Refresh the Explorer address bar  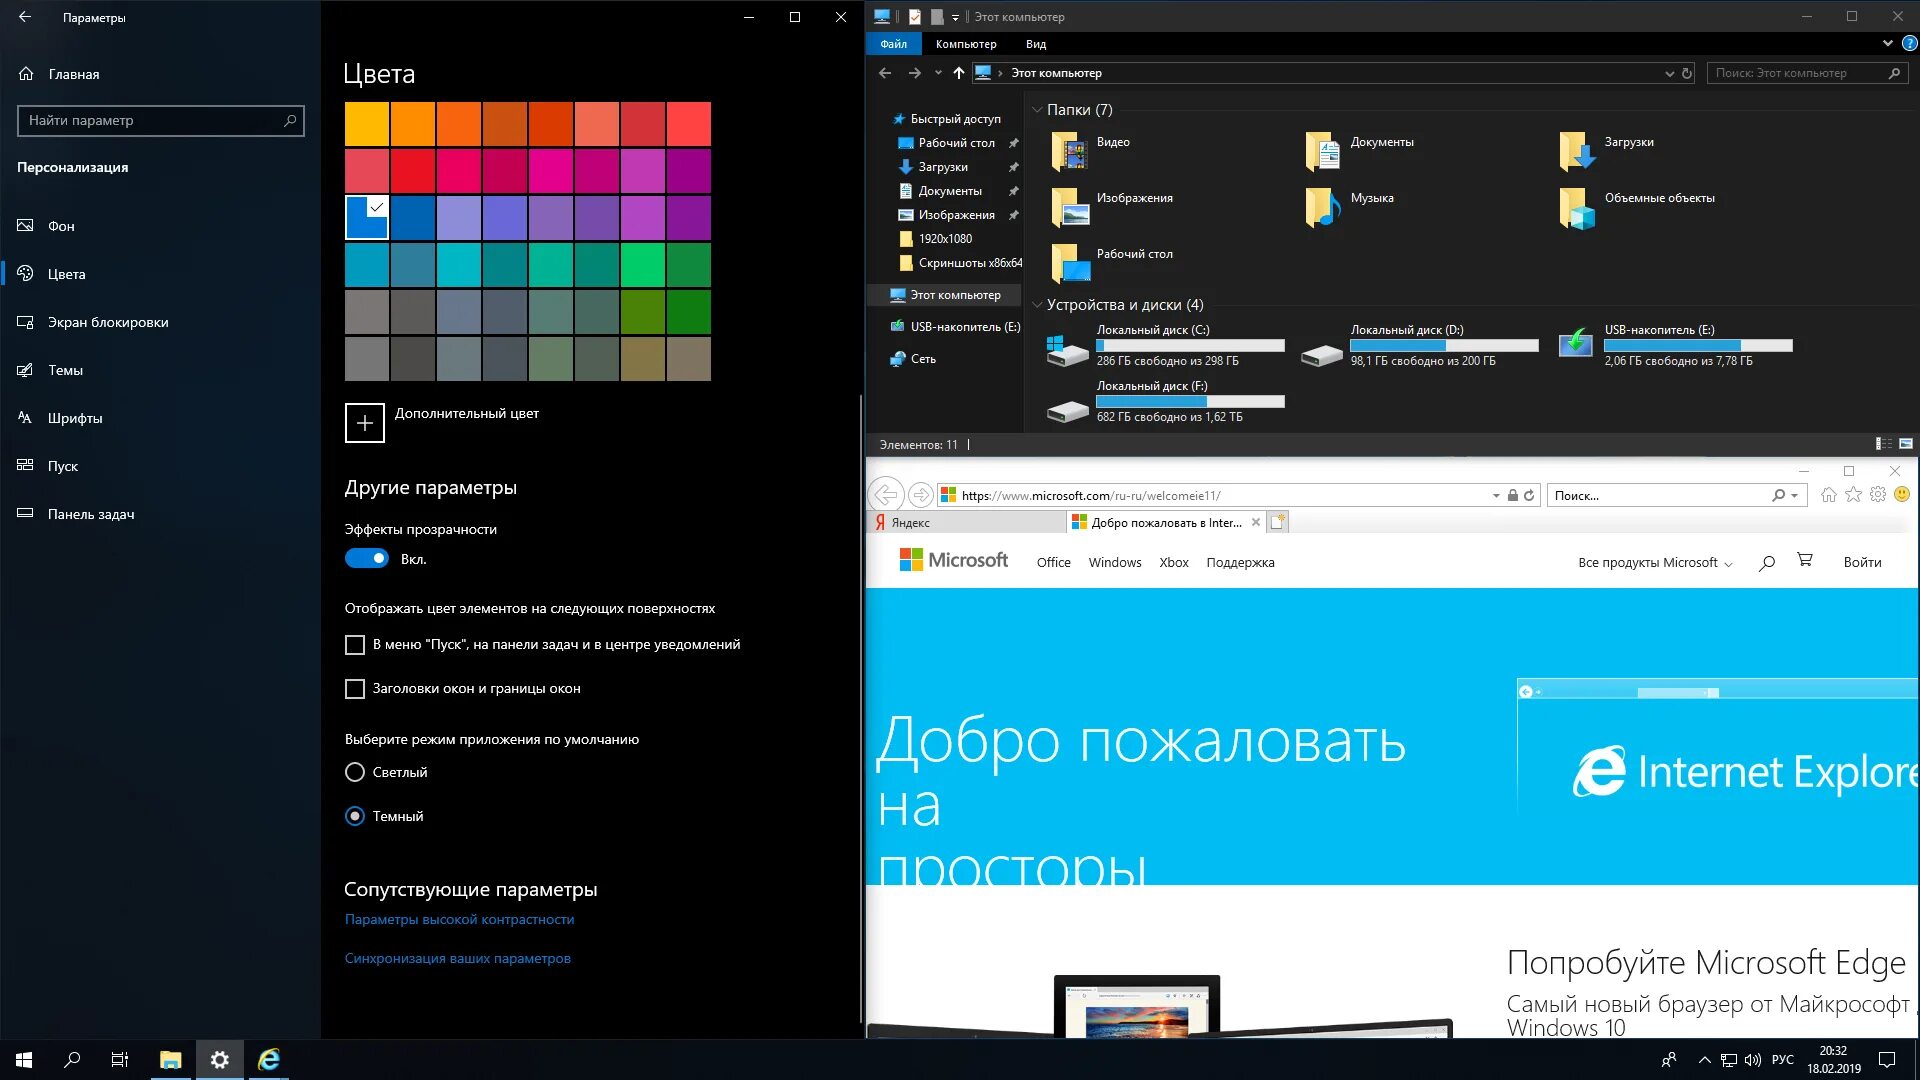pyautogui.click(x=1687, y=73)
